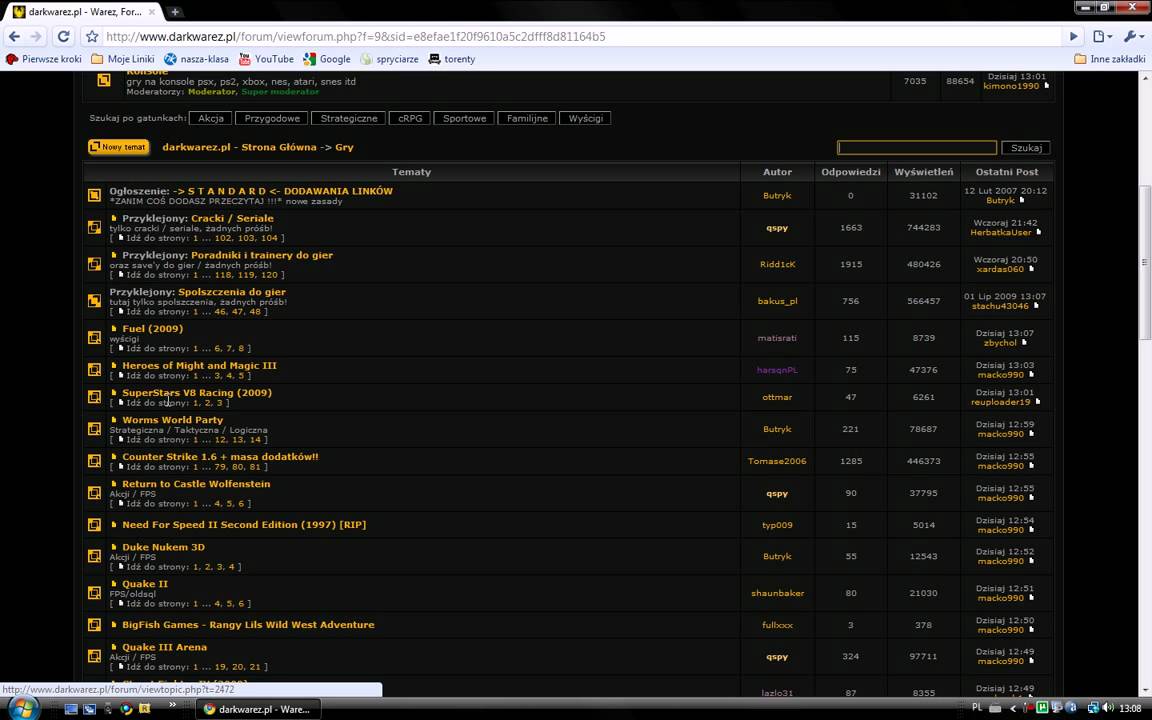Open the Google bookmark
1152x720 pixels.
(327, 59)
